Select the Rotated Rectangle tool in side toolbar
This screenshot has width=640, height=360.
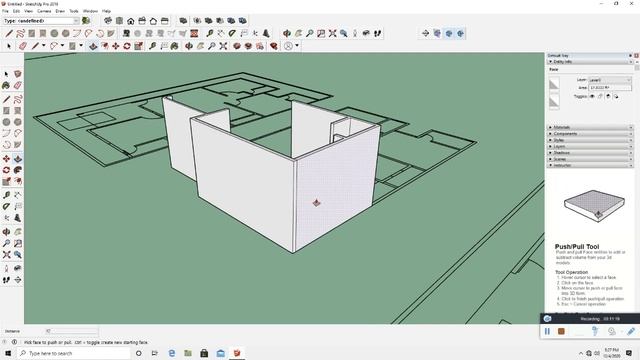point(18,111)
